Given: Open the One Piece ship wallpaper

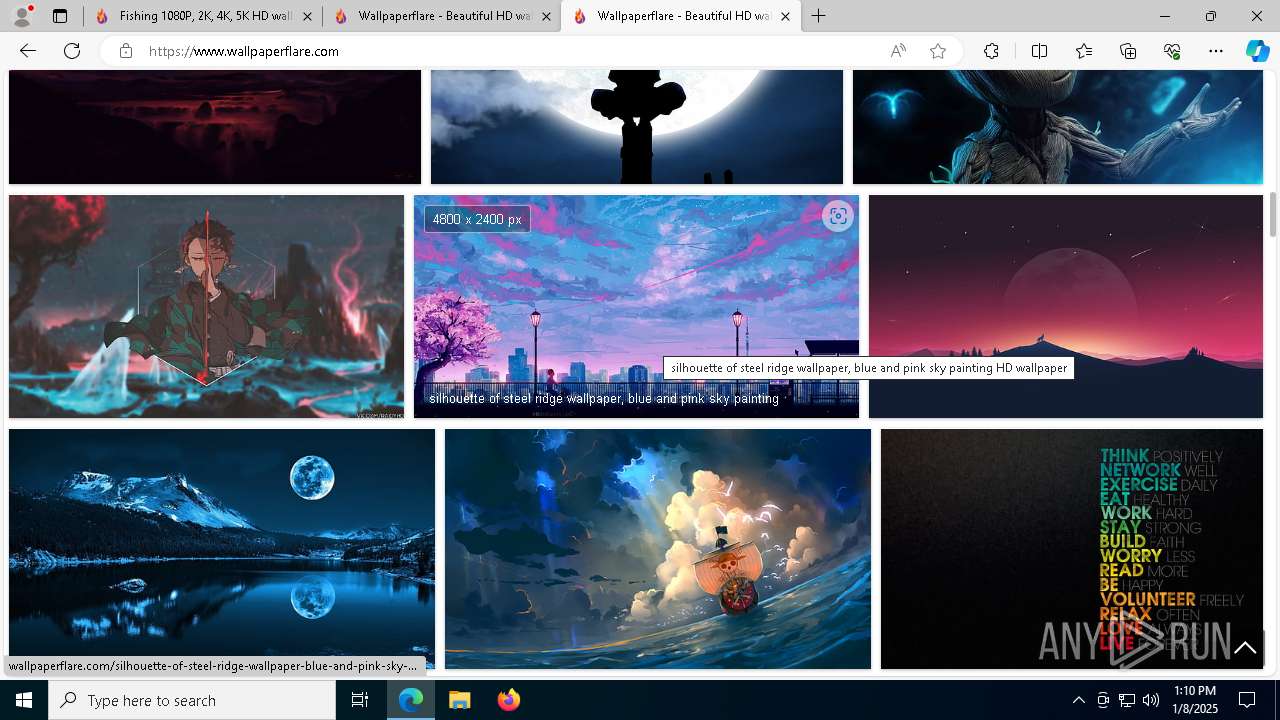Looking at the screenshot, I should [658, 549].
